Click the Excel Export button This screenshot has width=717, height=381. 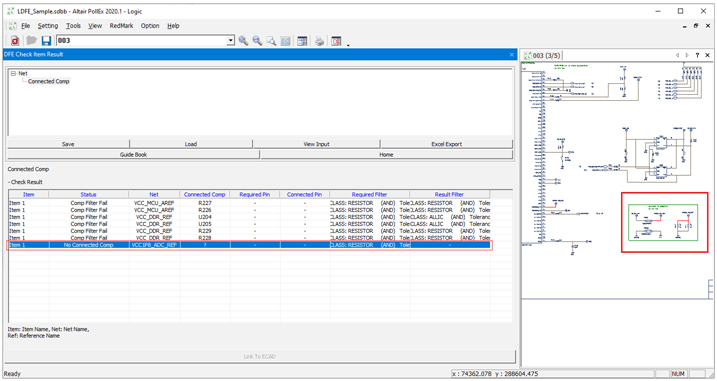pyautogui.click(x=446, y=144)
